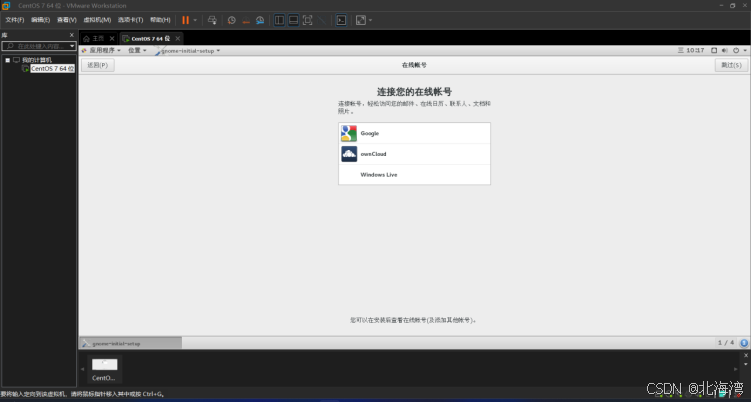Image resolution: width=751 pixels, height=403 pixels.
Task: Open the 帮助(H) menu
Action: pyautogui.click(x=160, y=20)
